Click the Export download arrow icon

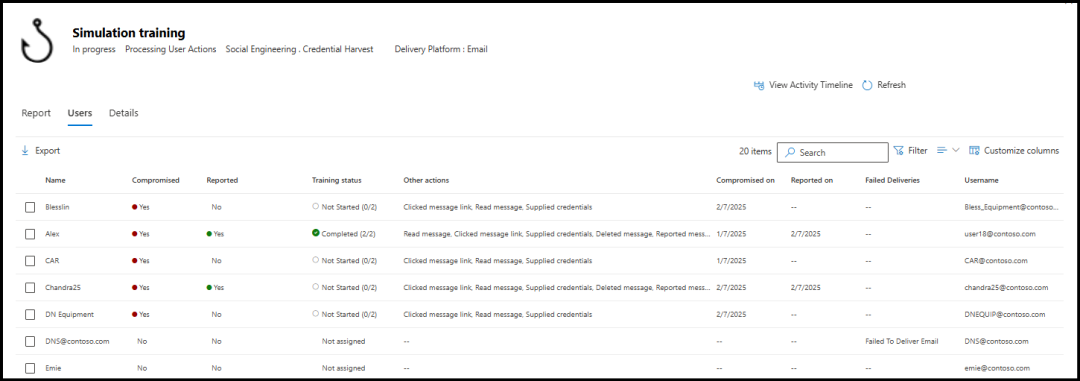[25, 151]
